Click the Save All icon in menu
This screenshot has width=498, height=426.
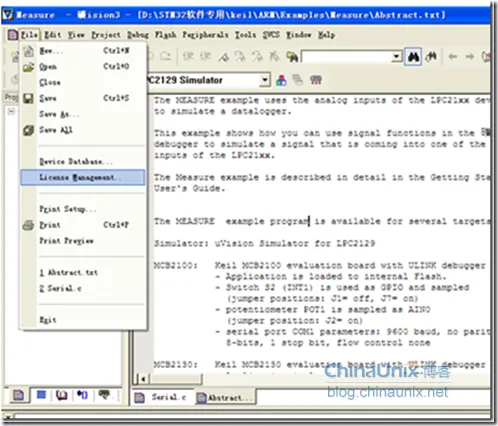pyautogui.click(x=28, y=130)
